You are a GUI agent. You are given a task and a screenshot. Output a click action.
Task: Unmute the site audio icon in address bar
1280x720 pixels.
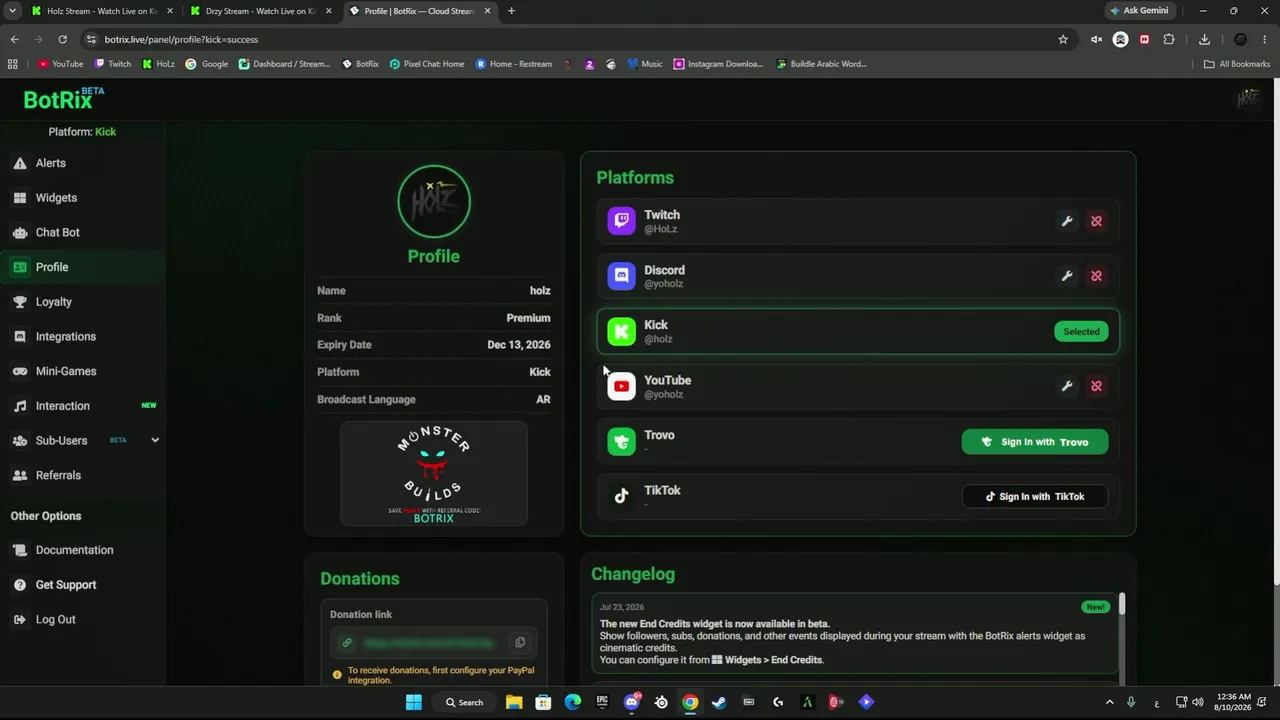(1096, 39)
